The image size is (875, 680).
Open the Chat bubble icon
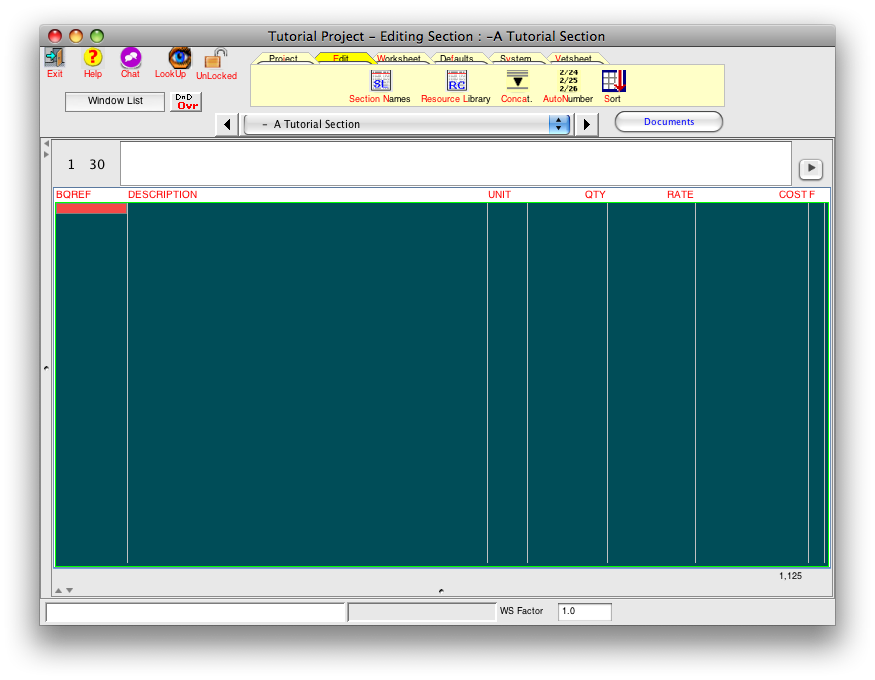(131, 57)
